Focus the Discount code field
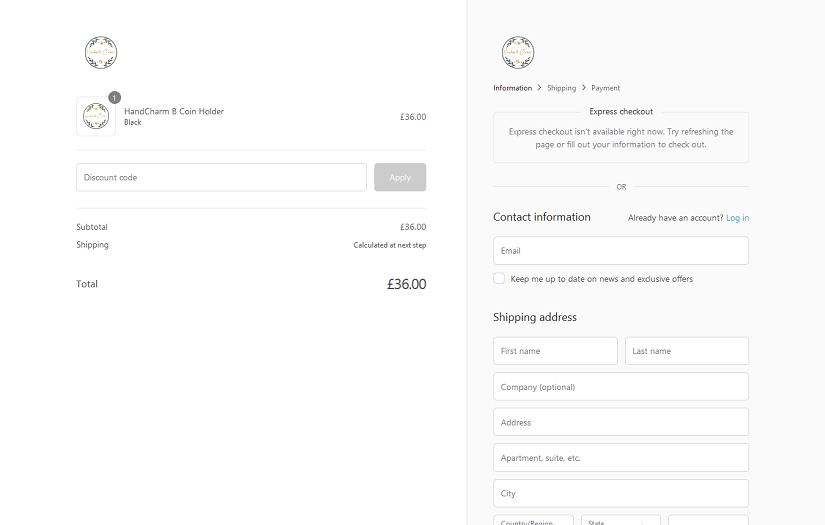 pyautogui.click(x=221, y=177)
